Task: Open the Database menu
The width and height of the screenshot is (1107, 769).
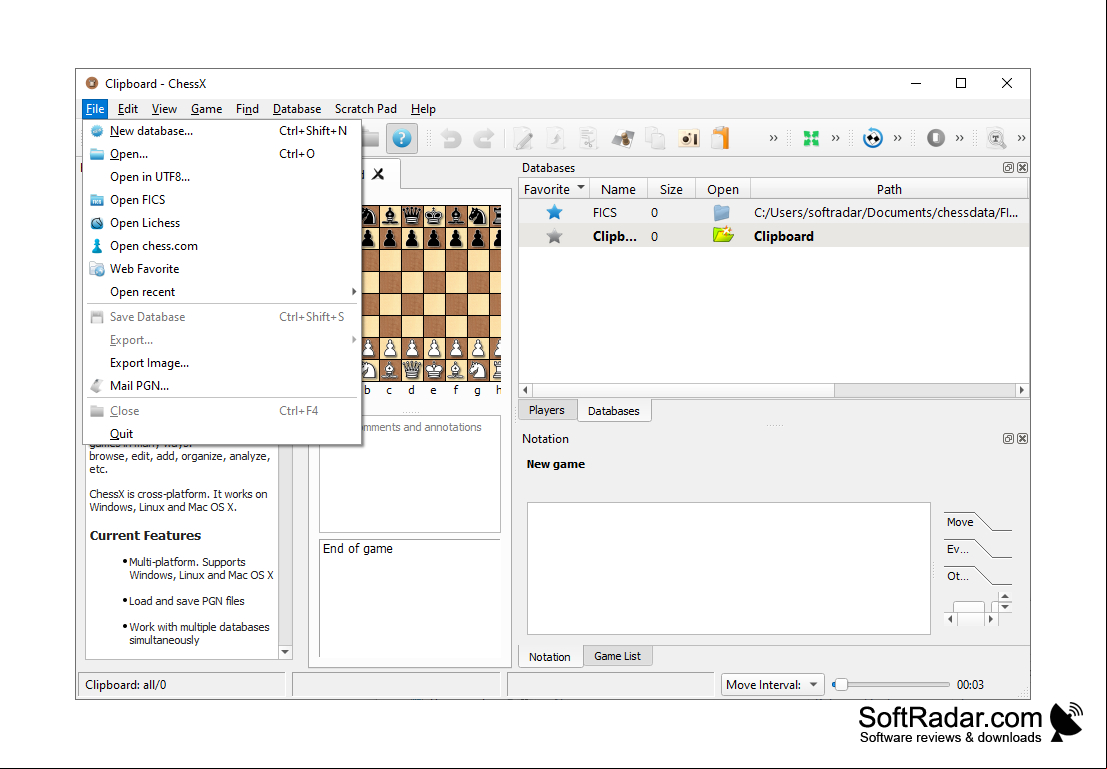Action: pos(297,109)
